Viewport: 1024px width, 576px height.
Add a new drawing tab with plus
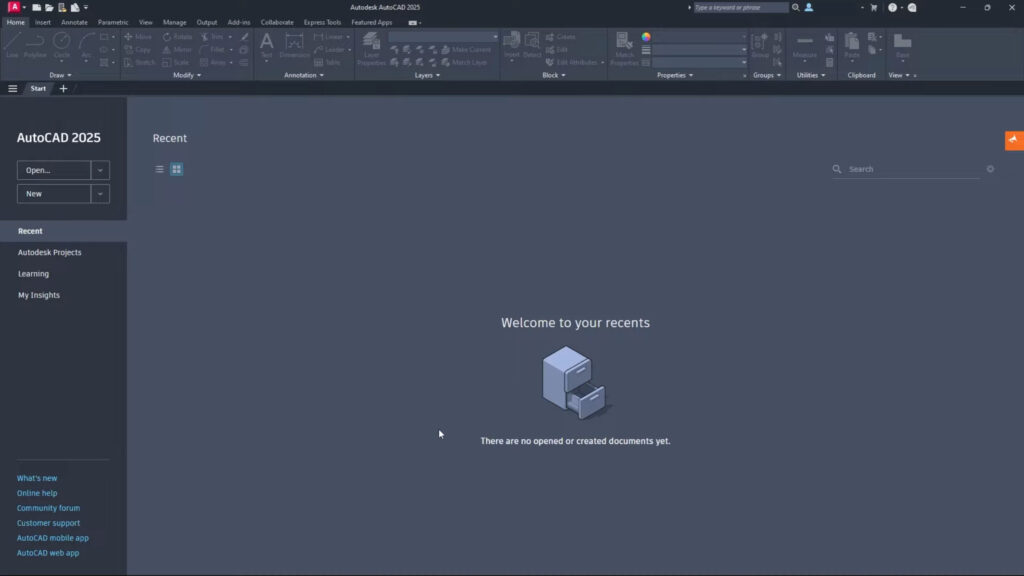coord(63,88)
